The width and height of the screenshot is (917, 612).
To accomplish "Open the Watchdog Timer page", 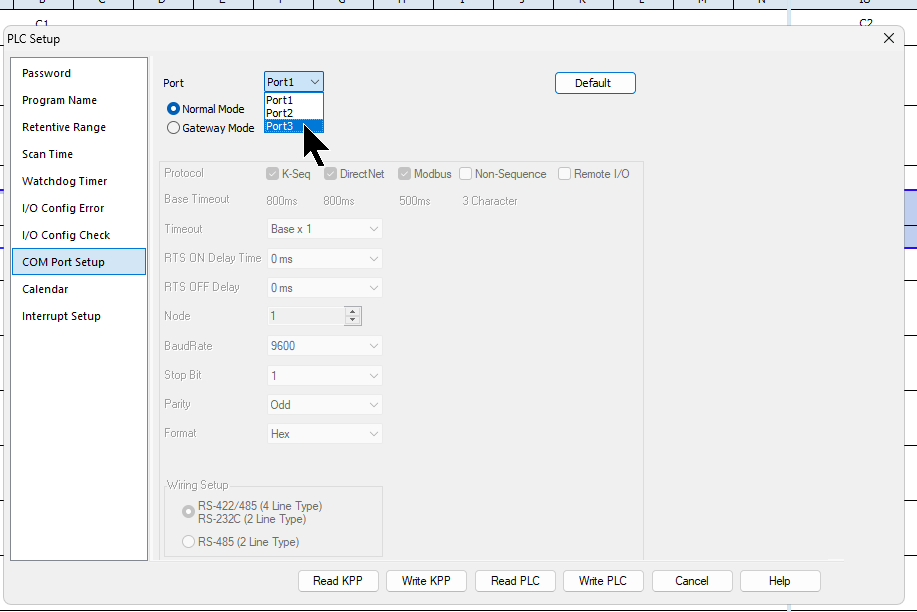I will point(79,181).
